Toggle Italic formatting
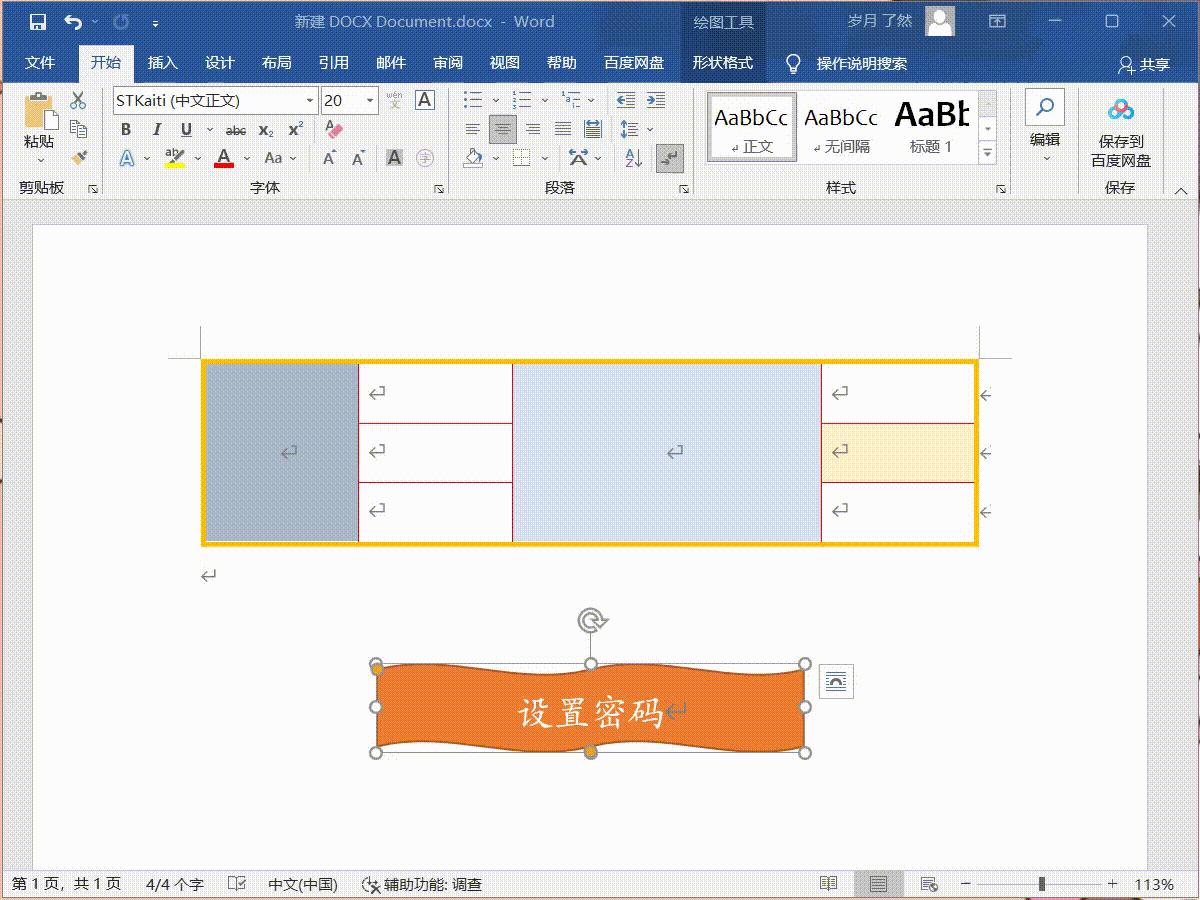Image resolution: width=1200 pixels, height=900 pixels. coord(156,130)
